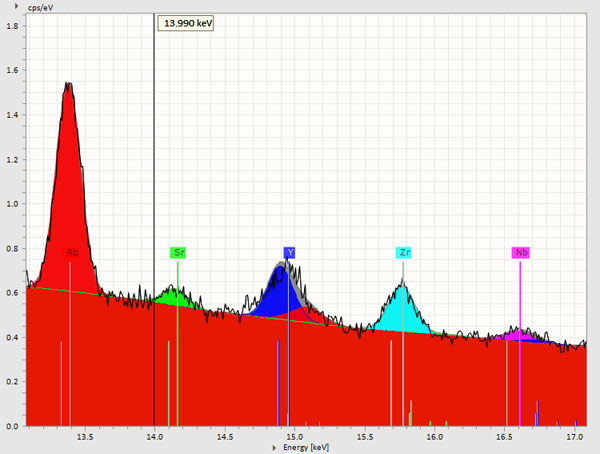
Task: Click the 15.0 tick on energy axis
Action: pos(294,437)
